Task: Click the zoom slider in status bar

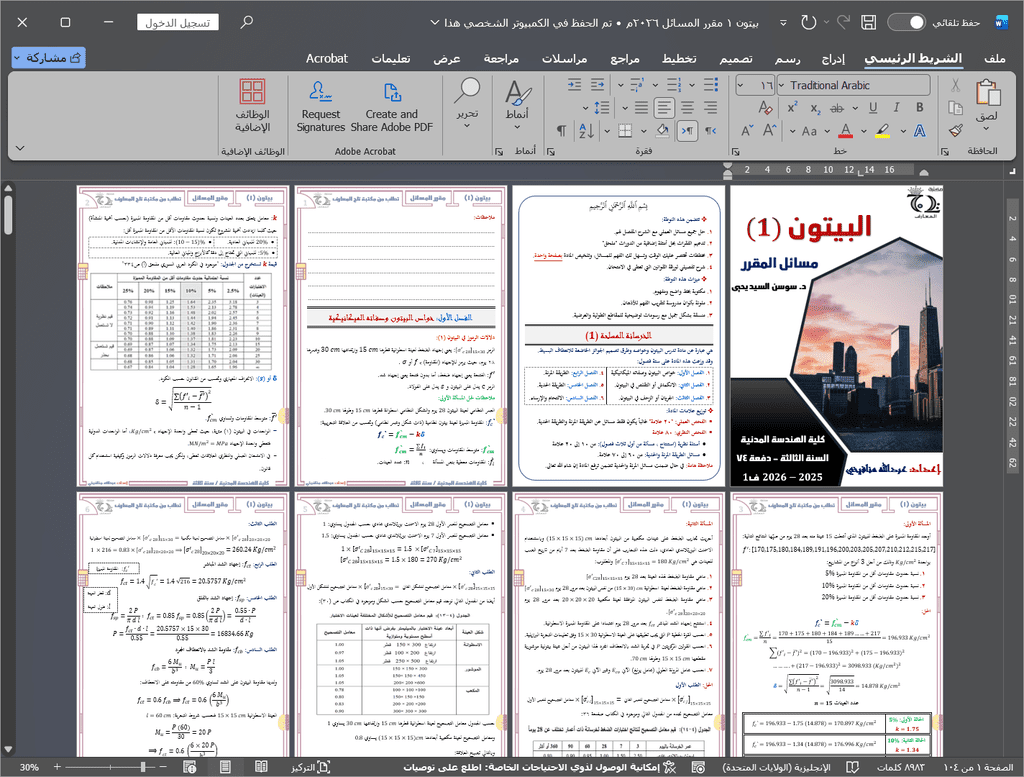Action: coord(111,767)
